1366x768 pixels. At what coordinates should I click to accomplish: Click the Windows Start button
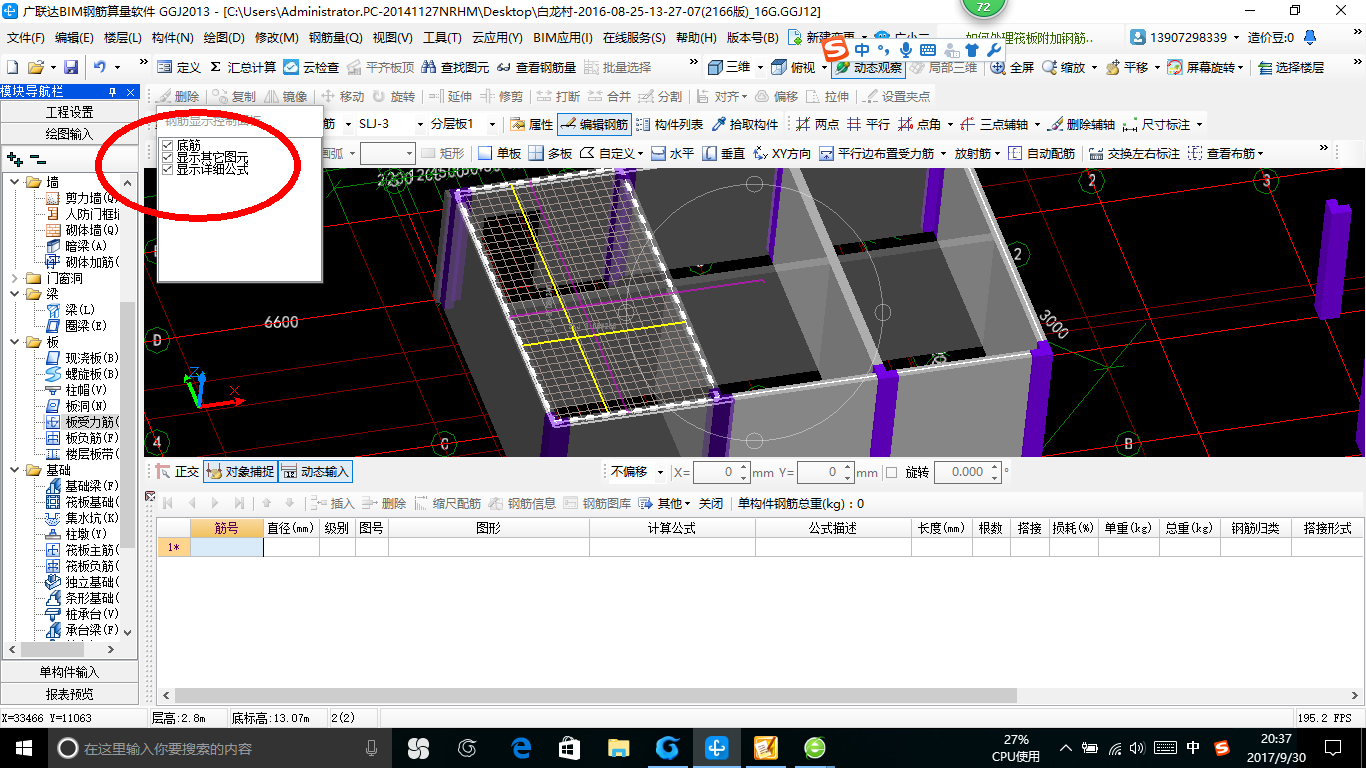coord(23,747)
